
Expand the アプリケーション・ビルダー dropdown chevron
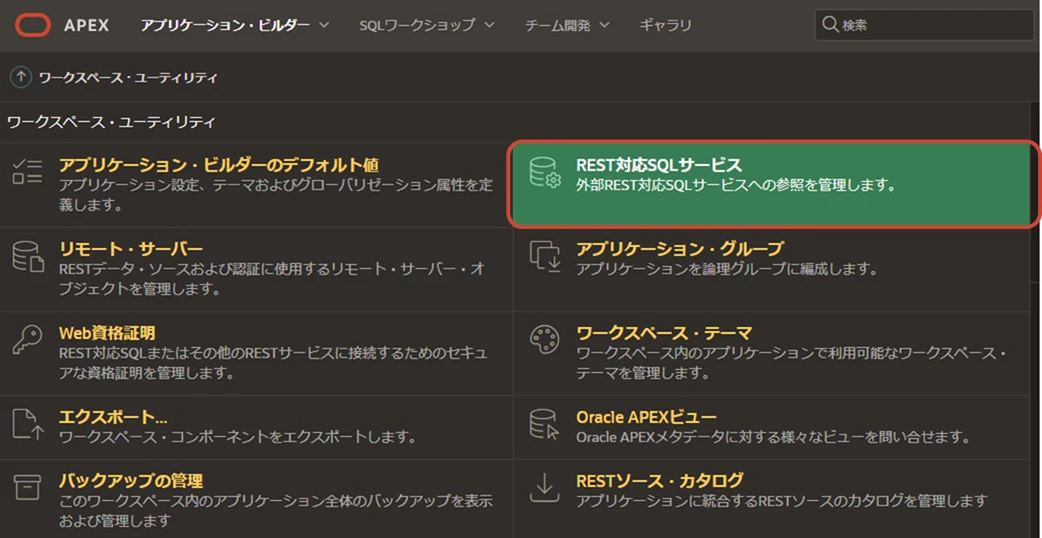pos(324,25)
